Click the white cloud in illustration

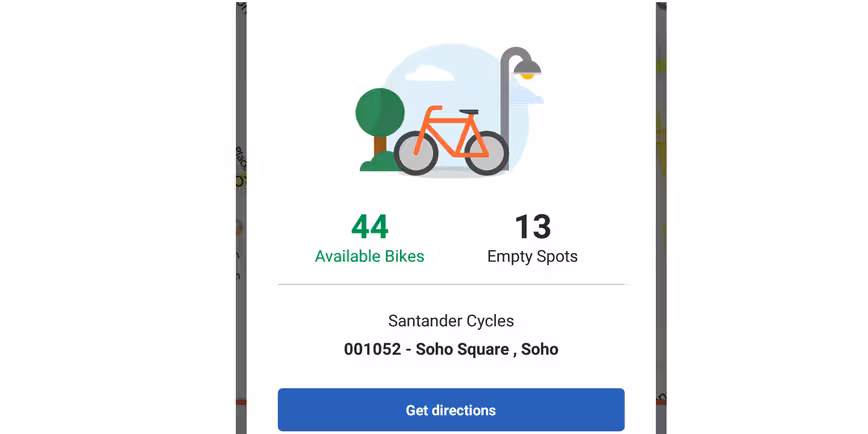[x=430, y=73]
